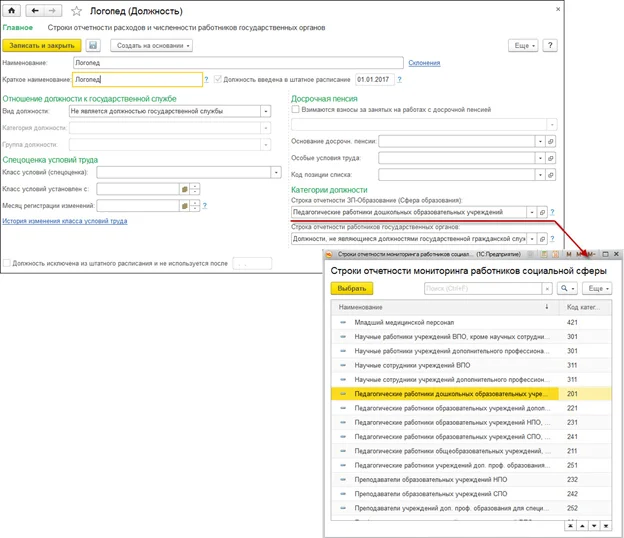Move up one row arrow in popup

(x=582, y=526)
